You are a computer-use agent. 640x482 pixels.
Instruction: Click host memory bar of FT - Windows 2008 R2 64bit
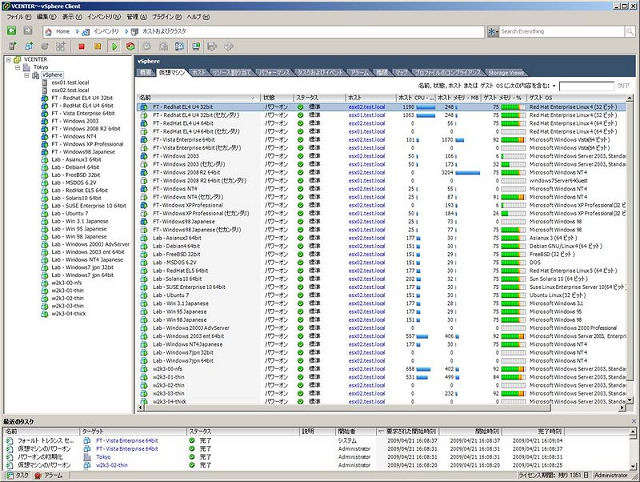pyautogui.click(x=468, y=173)
